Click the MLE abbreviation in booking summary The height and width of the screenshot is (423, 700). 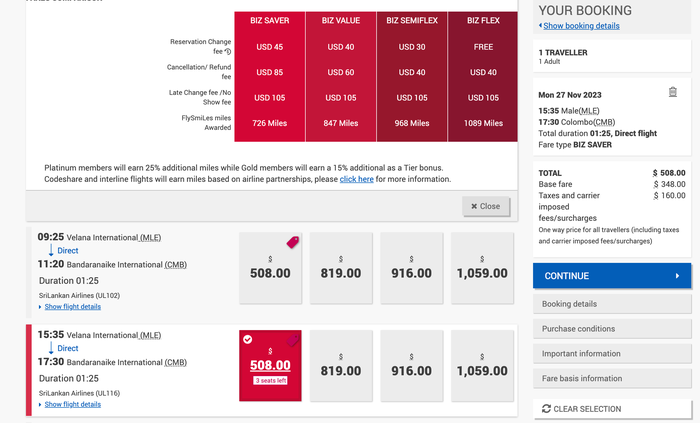[x=589, y=111]
